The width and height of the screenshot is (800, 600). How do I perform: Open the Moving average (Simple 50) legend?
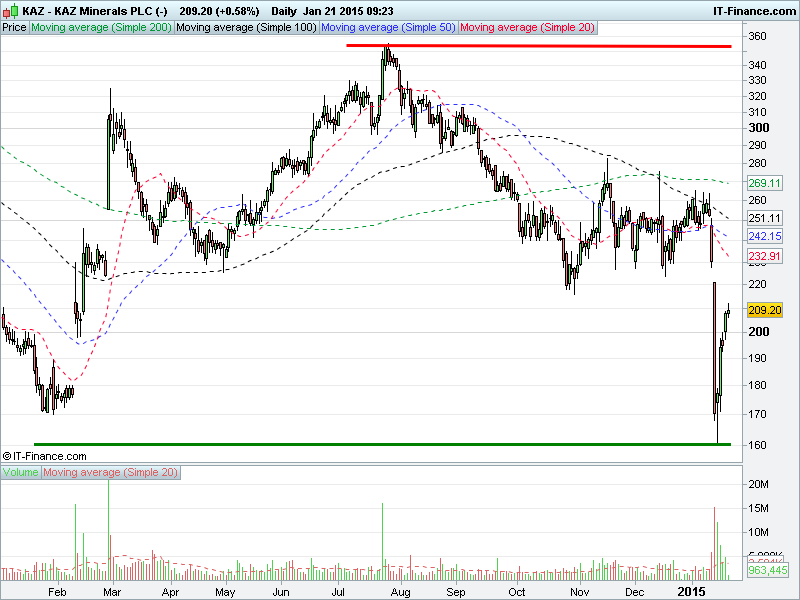[x=388, y=28]
